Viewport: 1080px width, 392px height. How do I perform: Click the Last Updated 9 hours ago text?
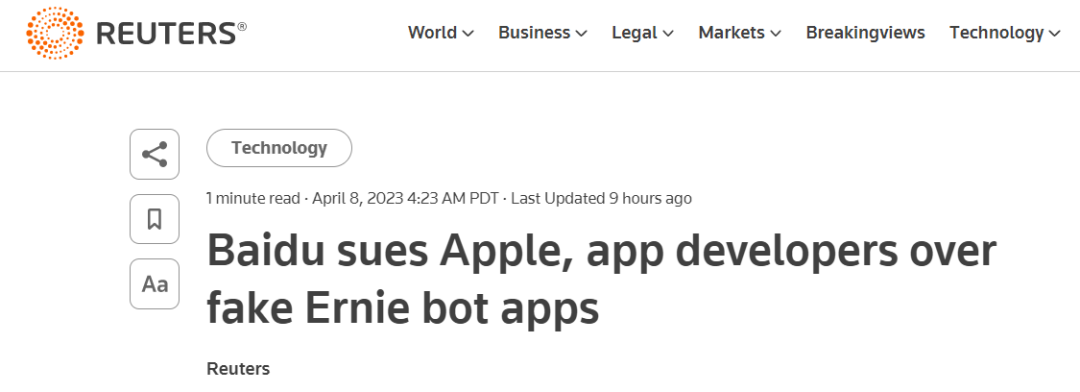[x=601, y=199]
